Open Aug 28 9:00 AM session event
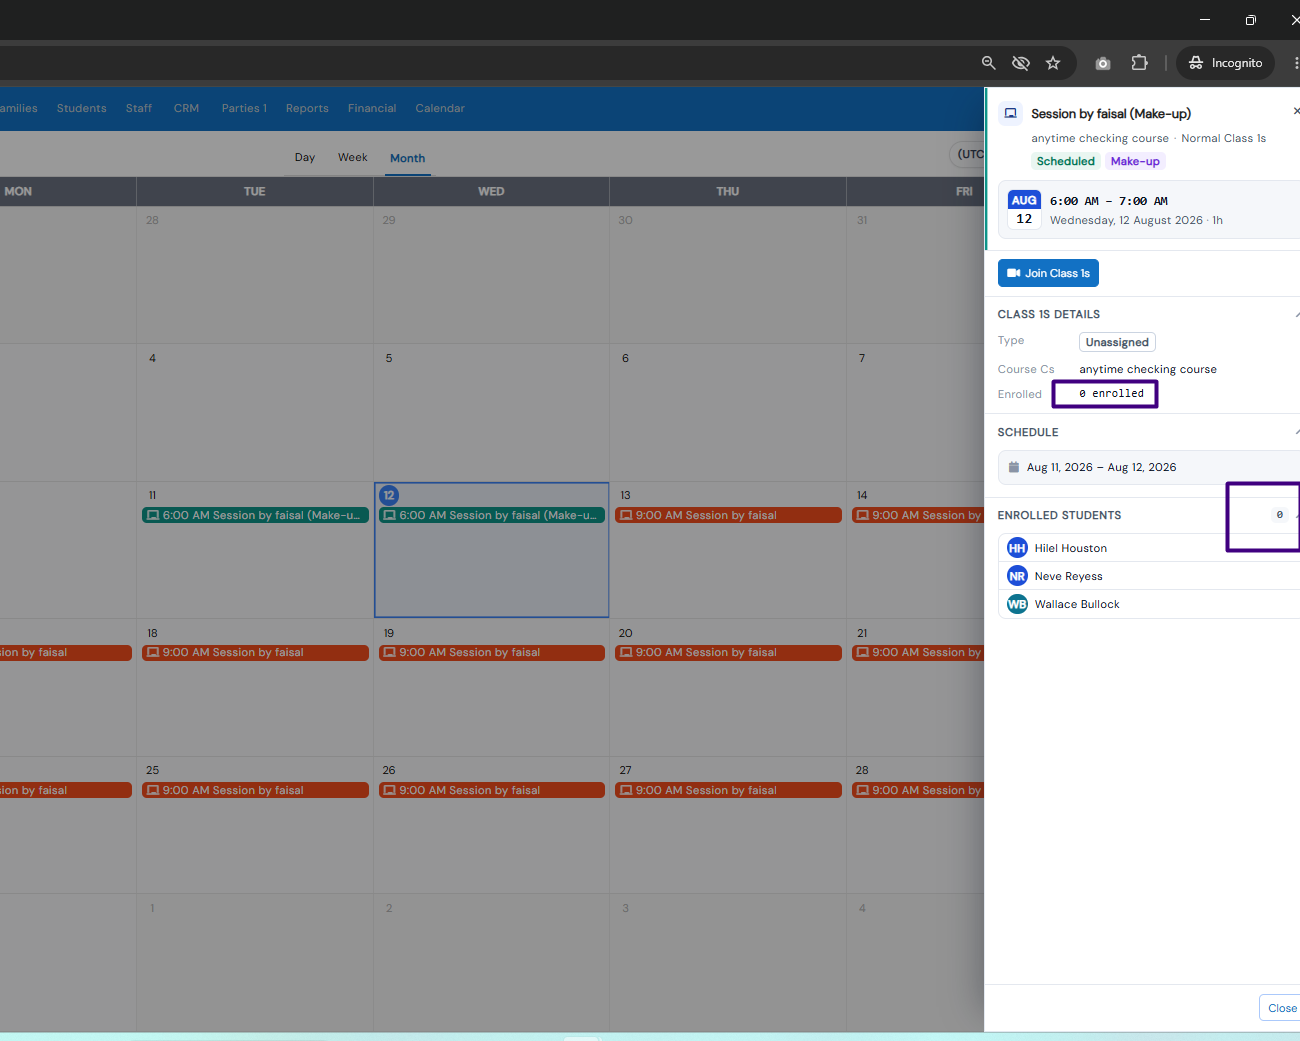The width and height of the screenshot is (1300, 1041). point(918,790)
